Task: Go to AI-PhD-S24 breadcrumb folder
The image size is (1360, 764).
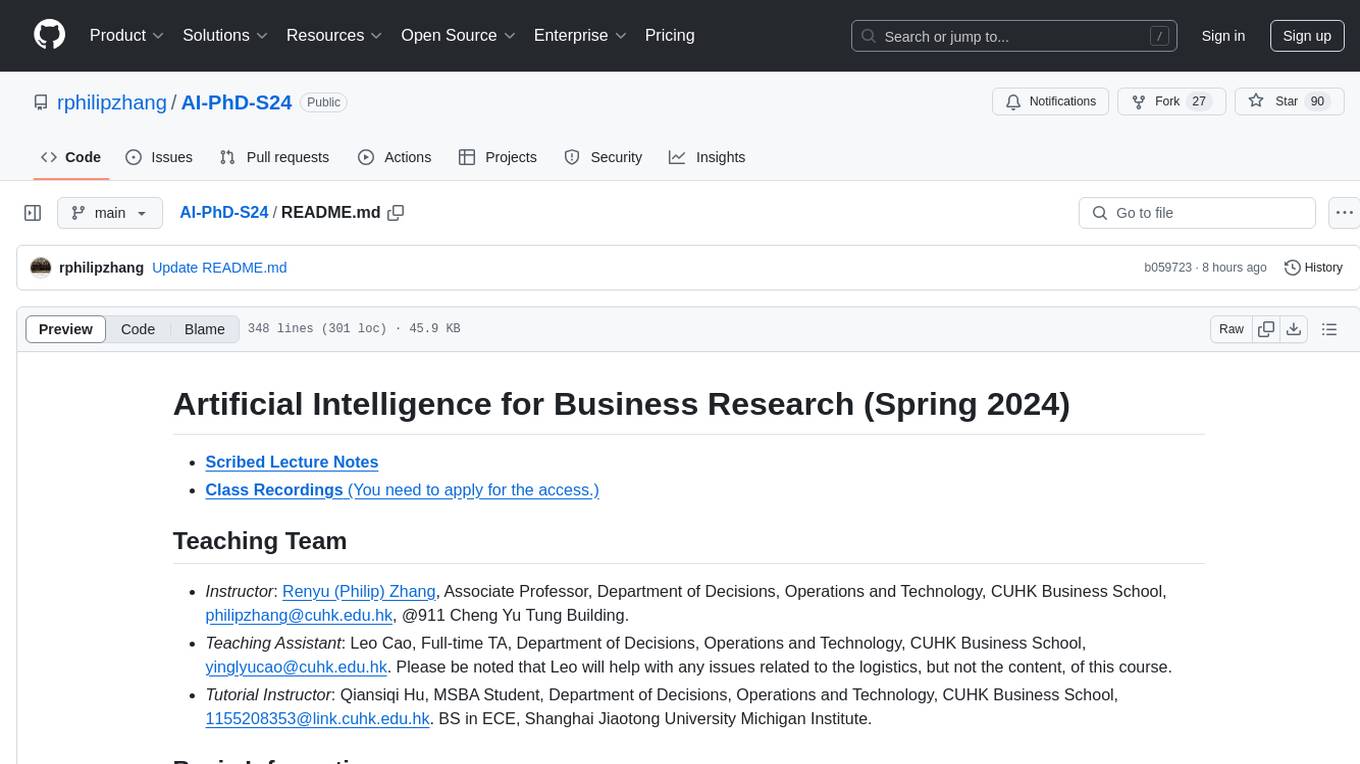Action: click(x=224, y=212)
